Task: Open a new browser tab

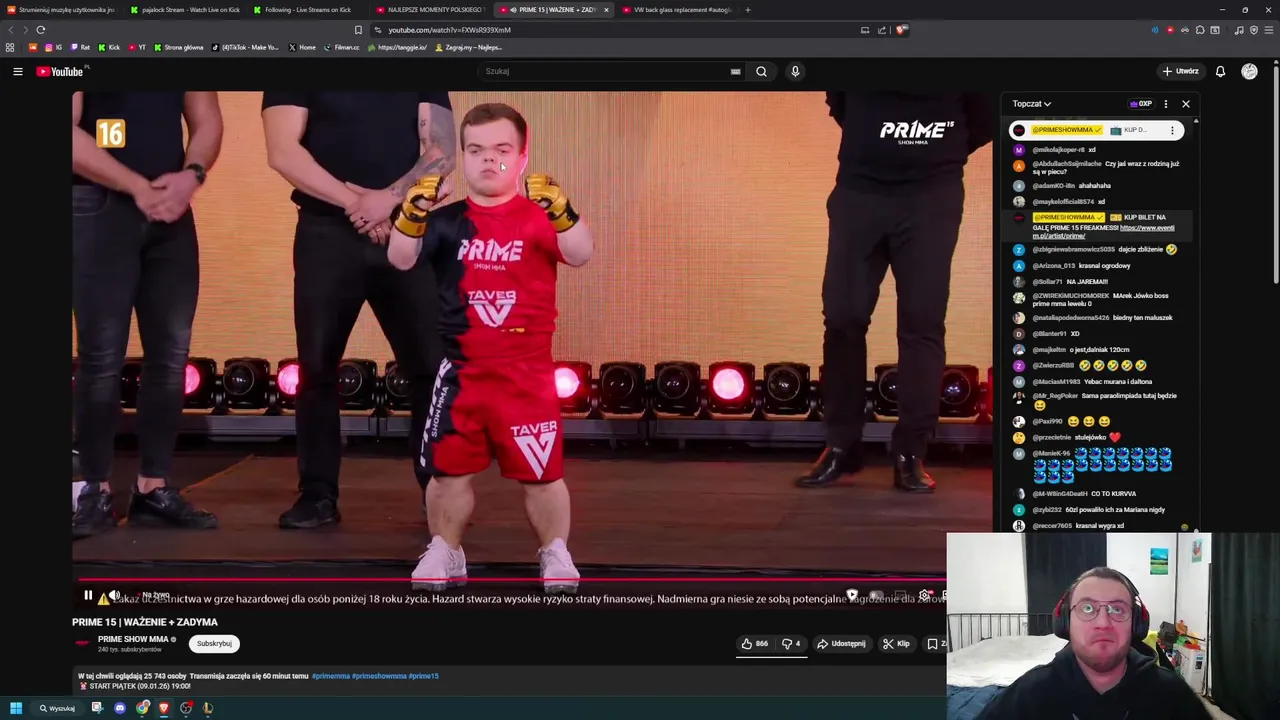Action: click(748, 10)
